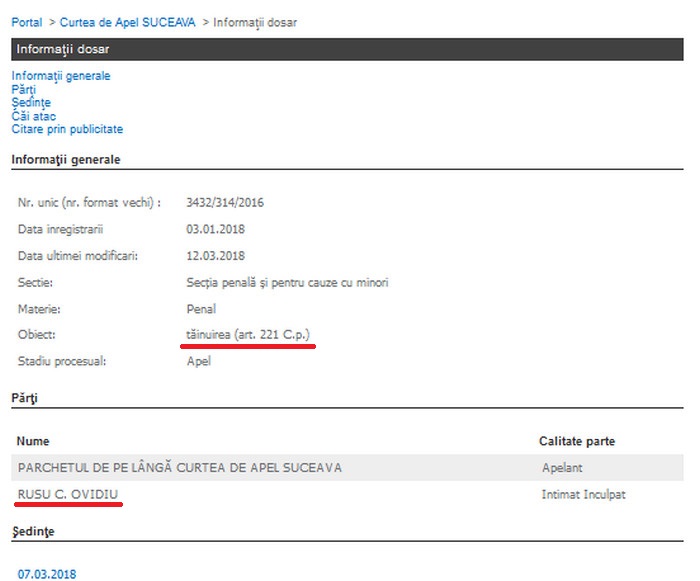Viewport: 700px width, 581px height.
Task: Click the Materie value Penal
Action: 201,309
